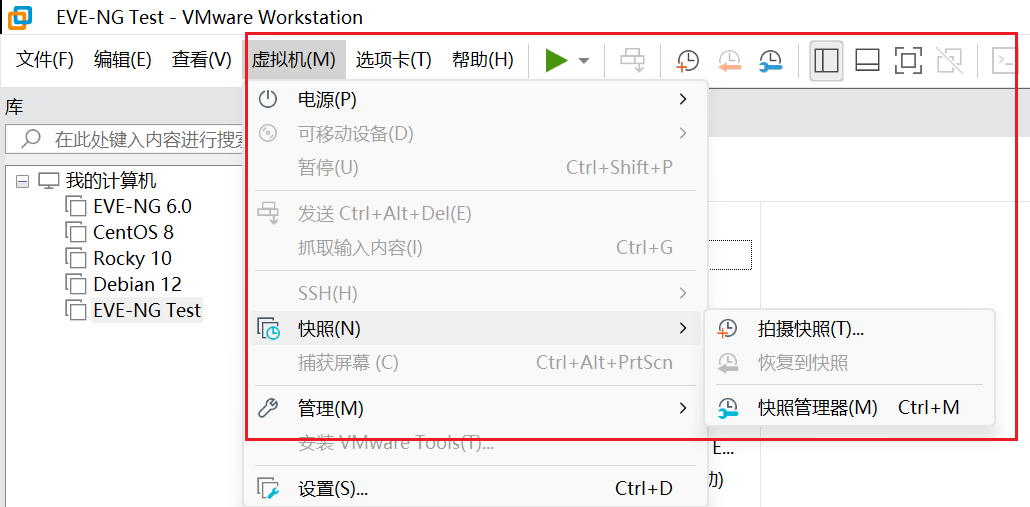This screenshot has width=1030, height=507.
Task: Toggle the thumbnail bar view icon
Action: [x=867, y=60]
